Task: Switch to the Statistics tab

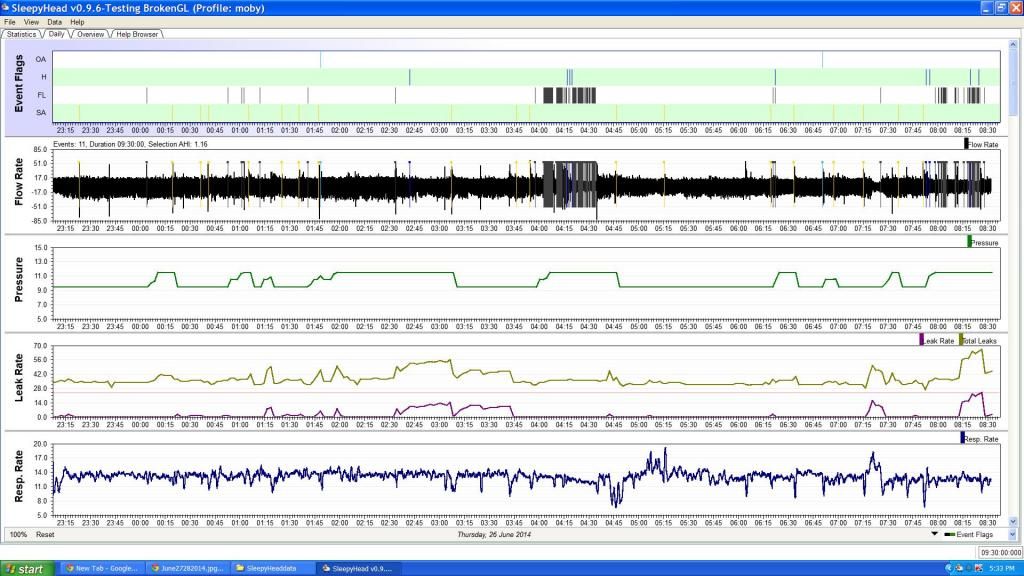Action: click(22, 34)
